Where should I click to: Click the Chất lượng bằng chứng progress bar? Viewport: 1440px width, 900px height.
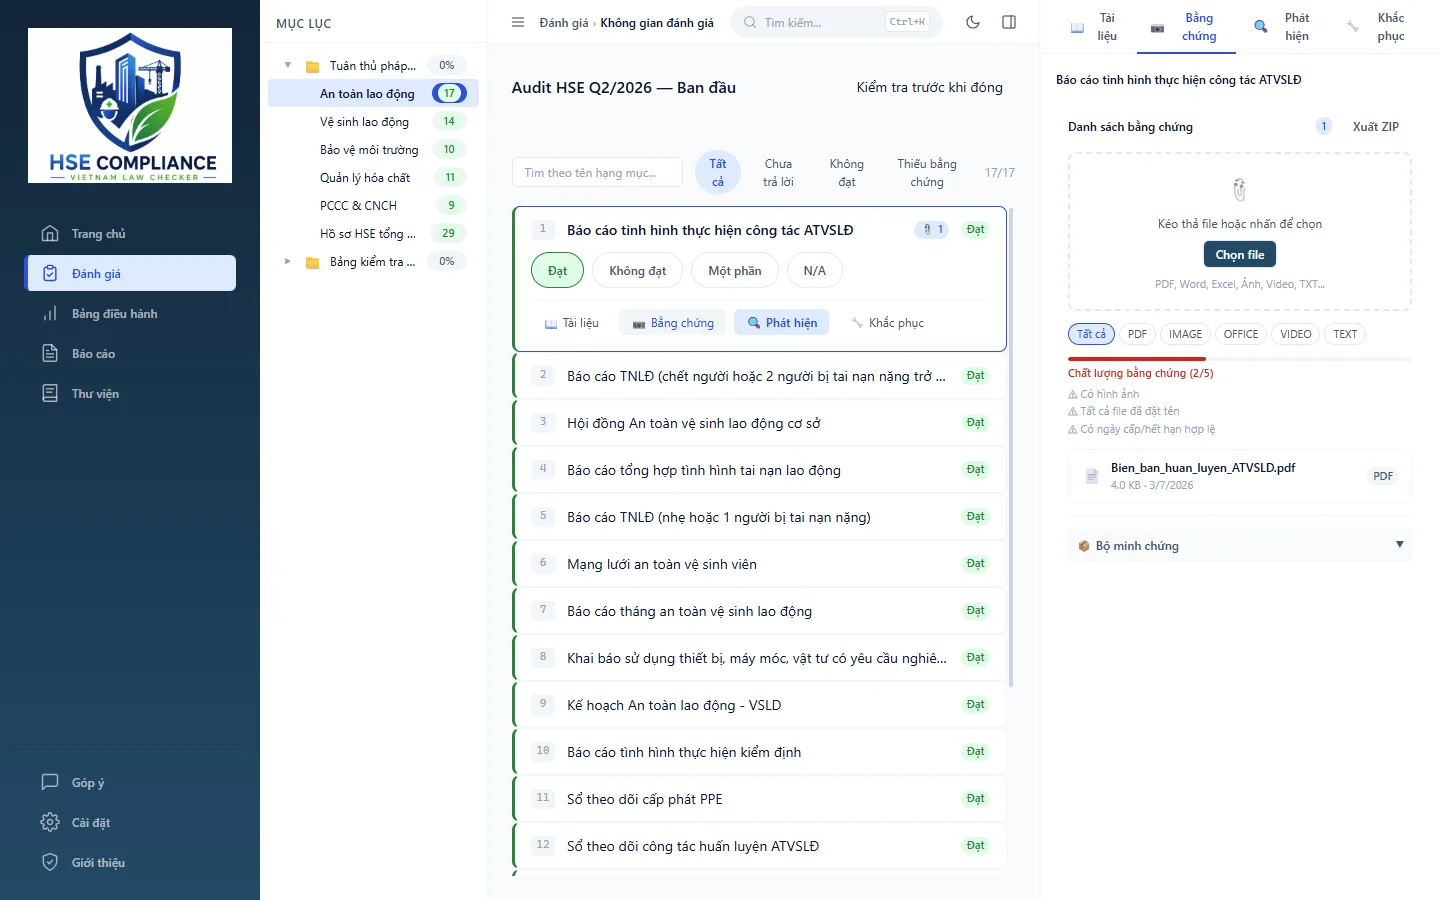1240,358
